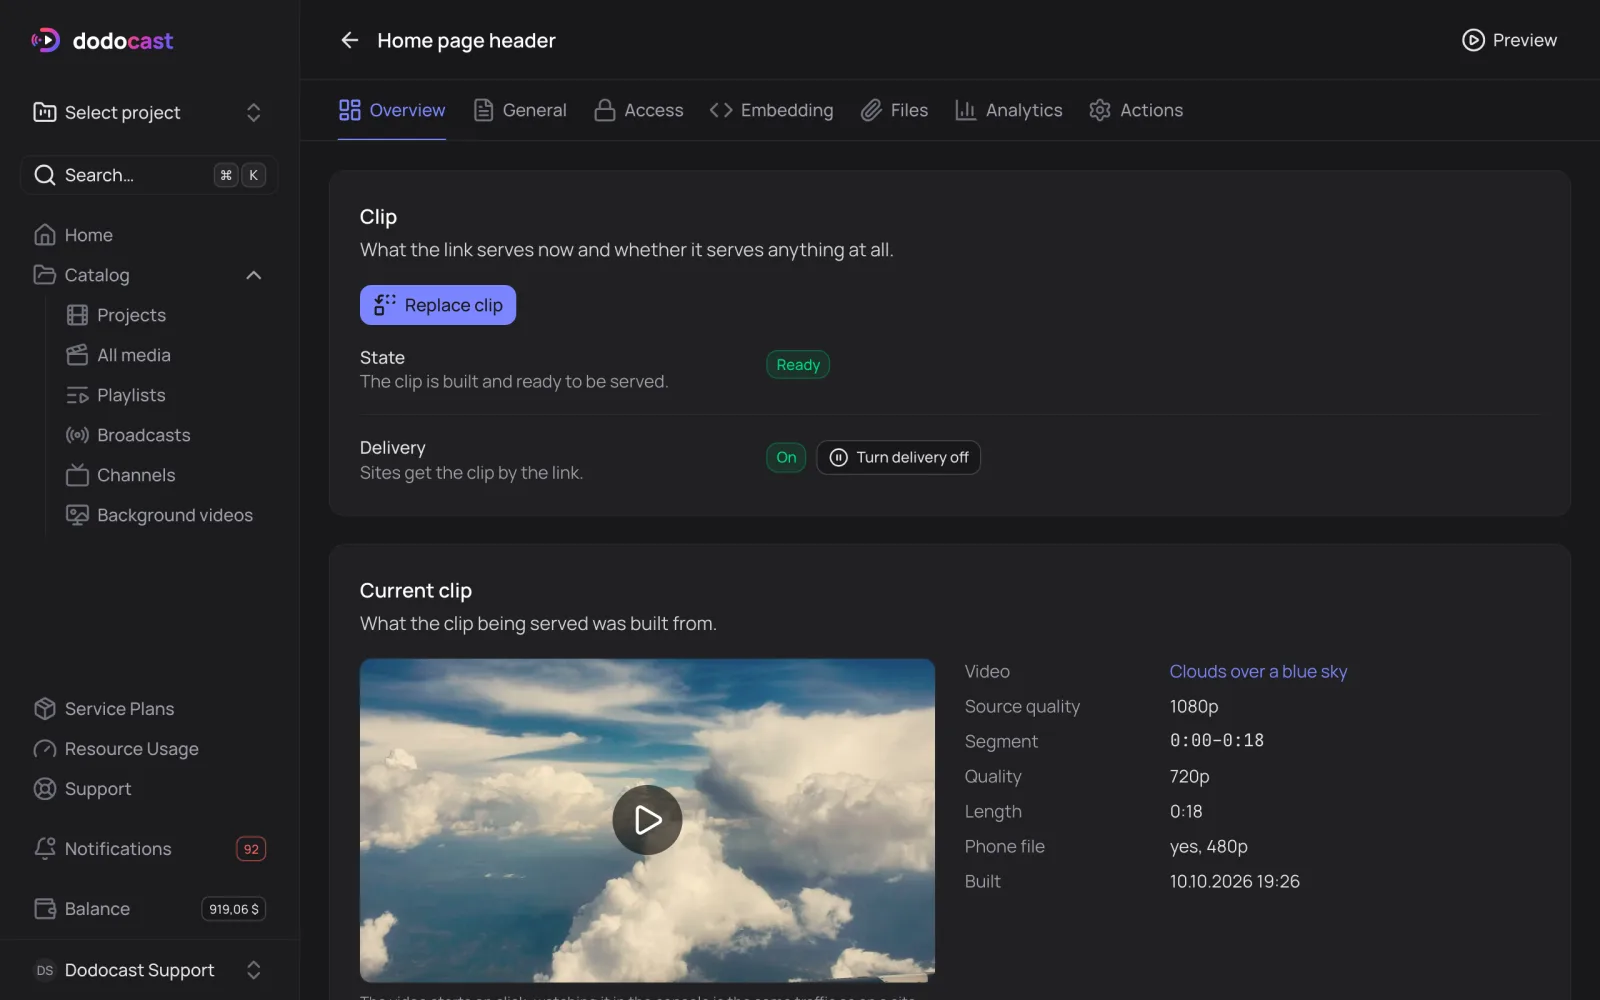Open Notifications with 92 badge
The width and height of the screenshot is (1600, 1000).
[149, 849]
